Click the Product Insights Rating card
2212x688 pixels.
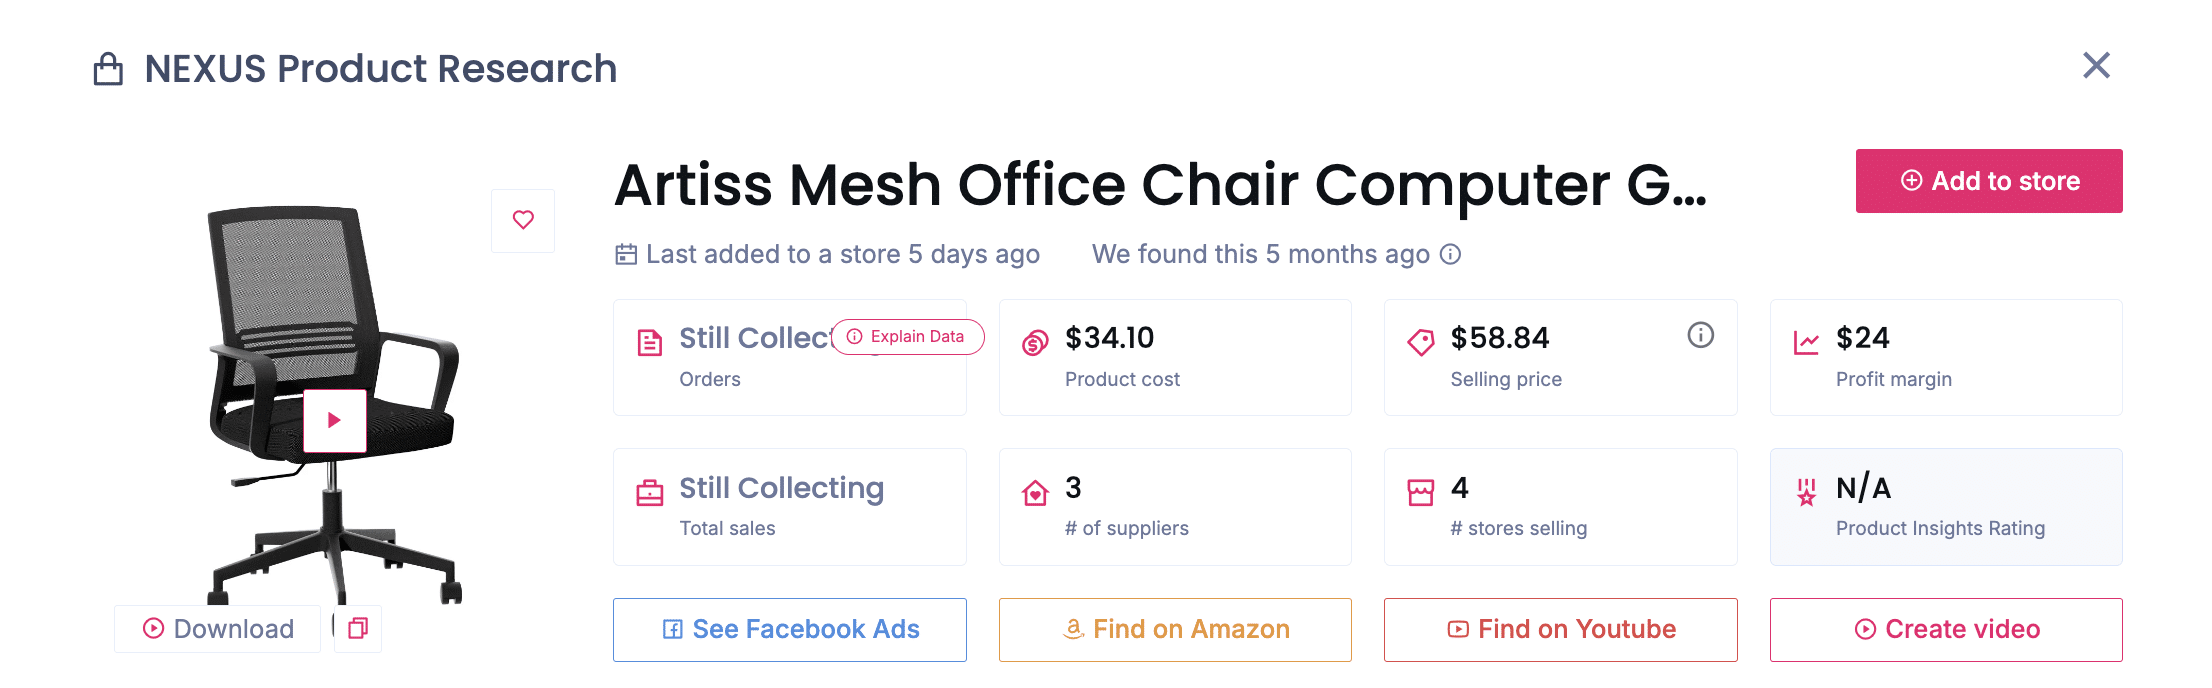[1946, 507]
